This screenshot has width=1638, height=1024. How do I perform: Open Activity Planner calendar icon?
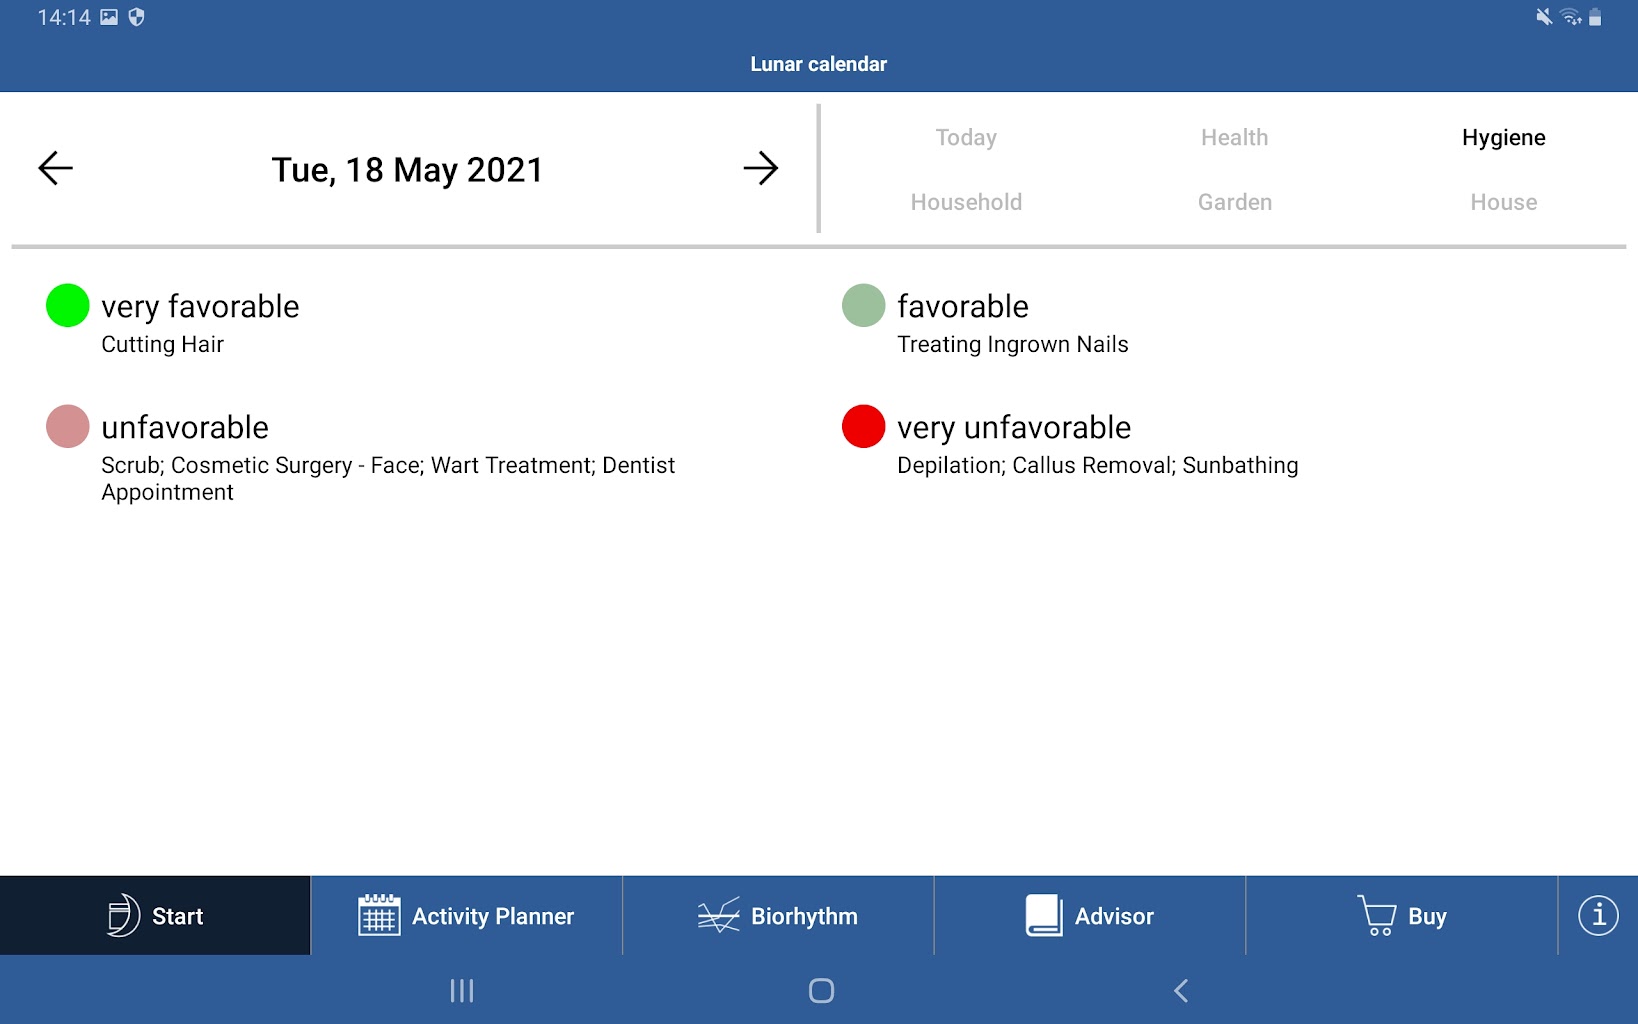point(379,915)
